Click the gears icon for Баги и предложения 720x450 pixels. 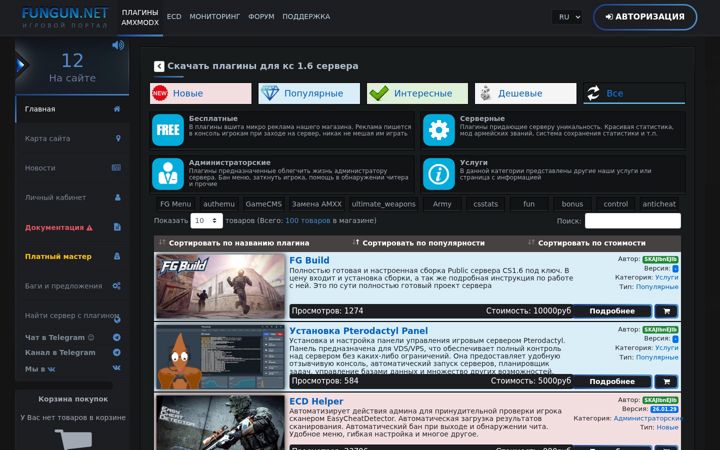117,286
